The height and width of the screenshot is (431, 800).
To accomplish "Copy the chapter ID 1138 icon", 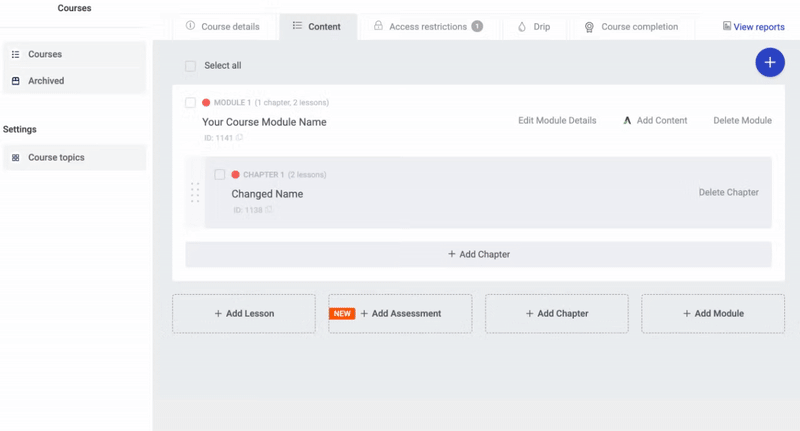I will click(x=269, y=210).
